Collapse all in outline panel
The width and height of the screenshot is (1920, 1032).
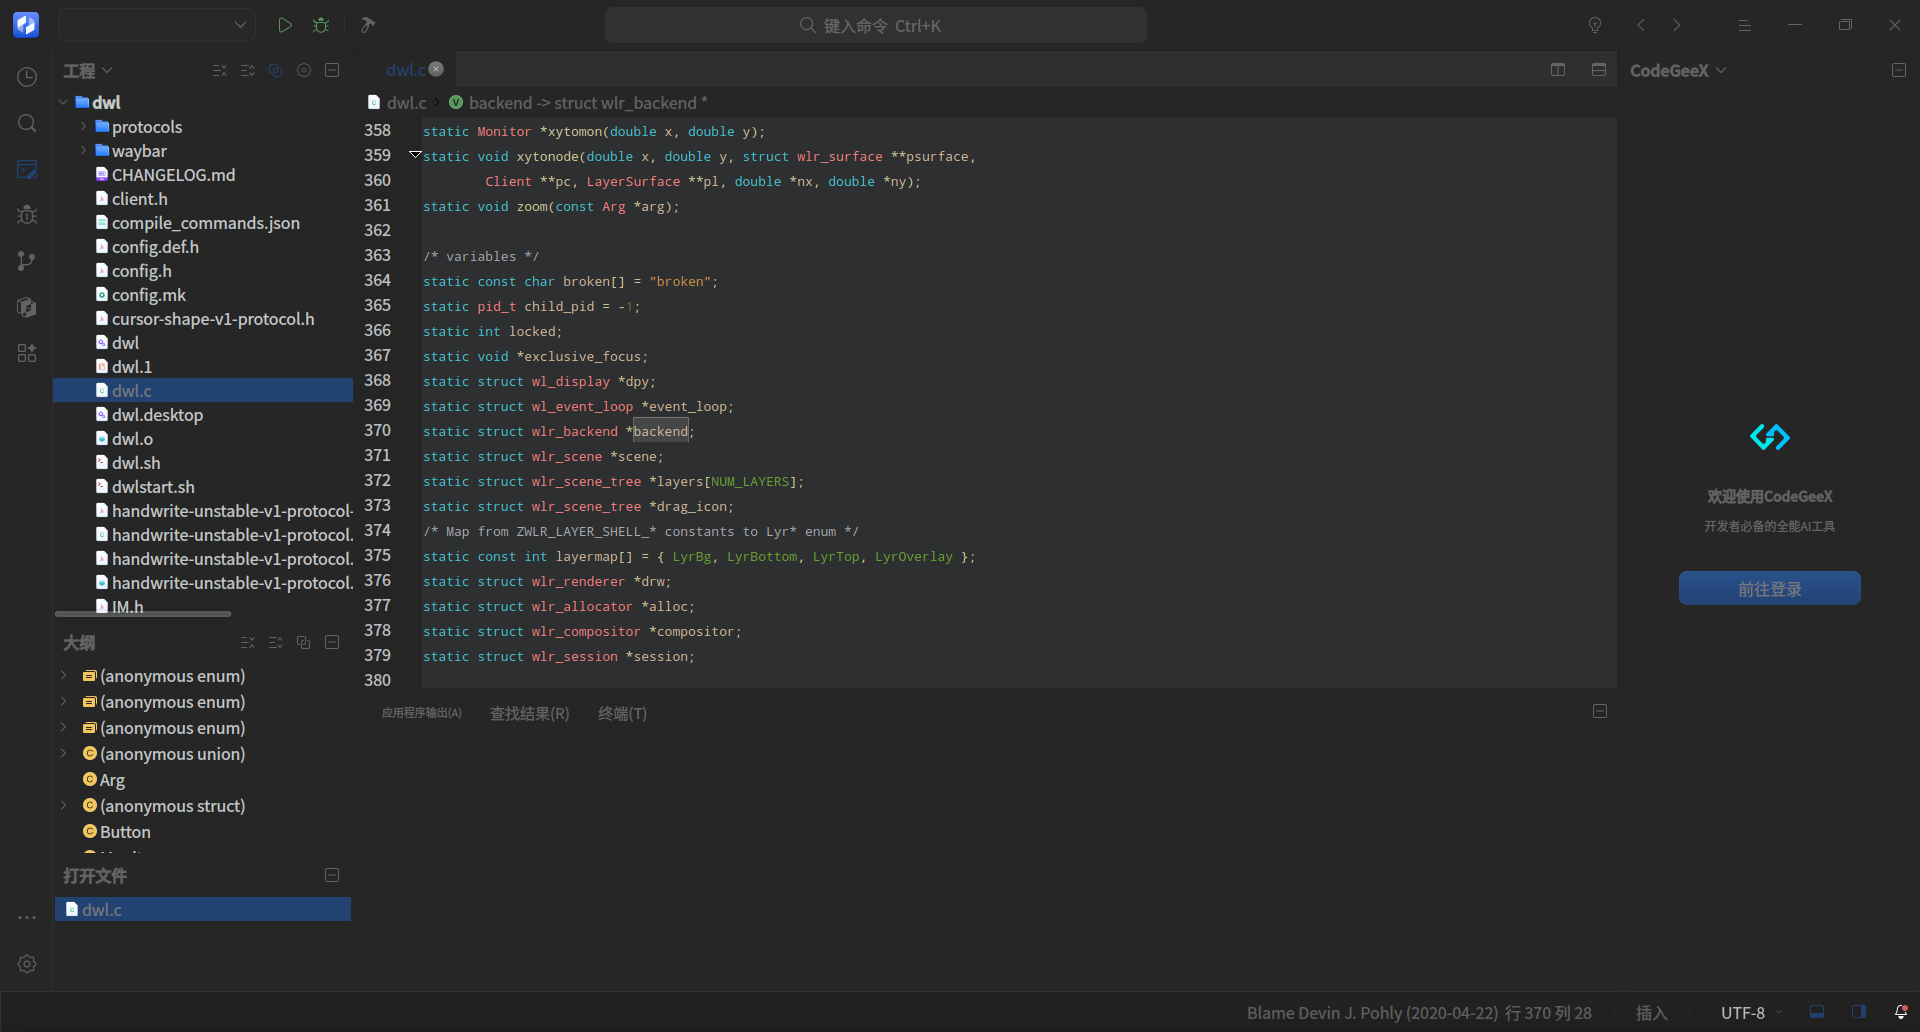248,642
